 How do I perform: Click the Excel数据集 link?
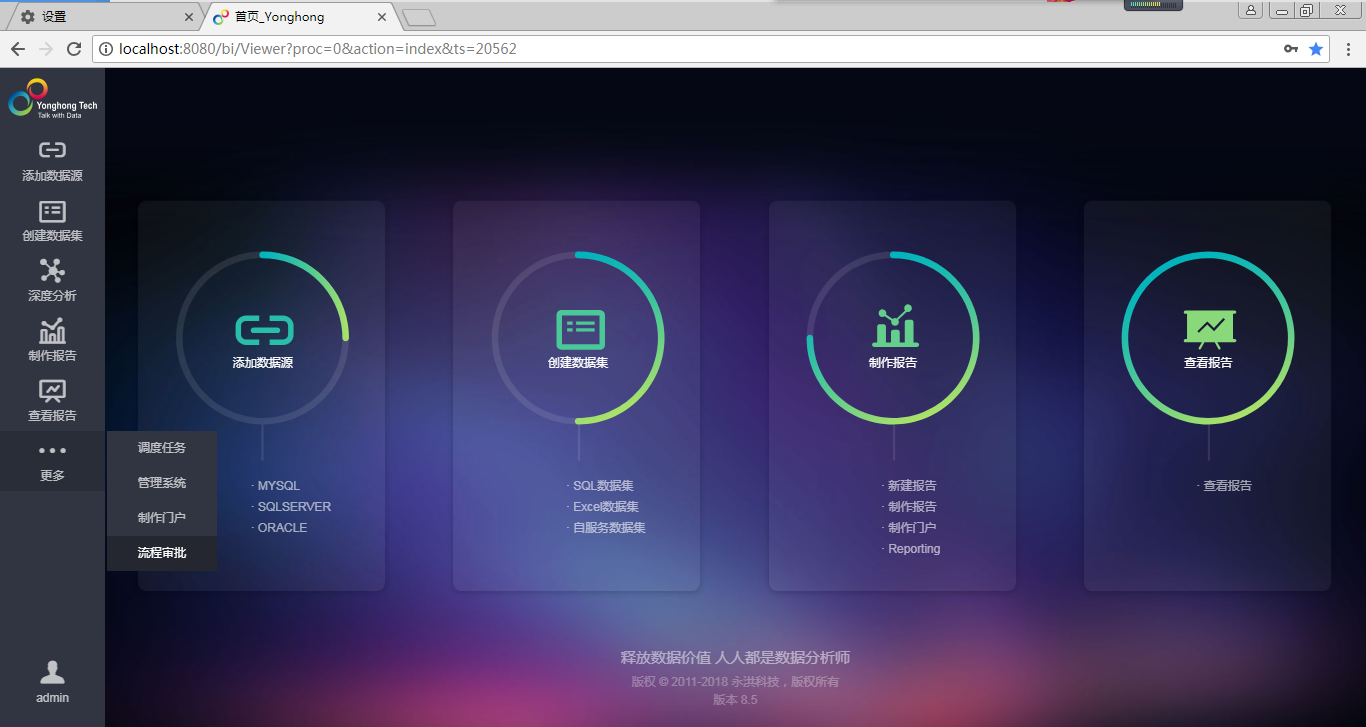pos(605,507)
